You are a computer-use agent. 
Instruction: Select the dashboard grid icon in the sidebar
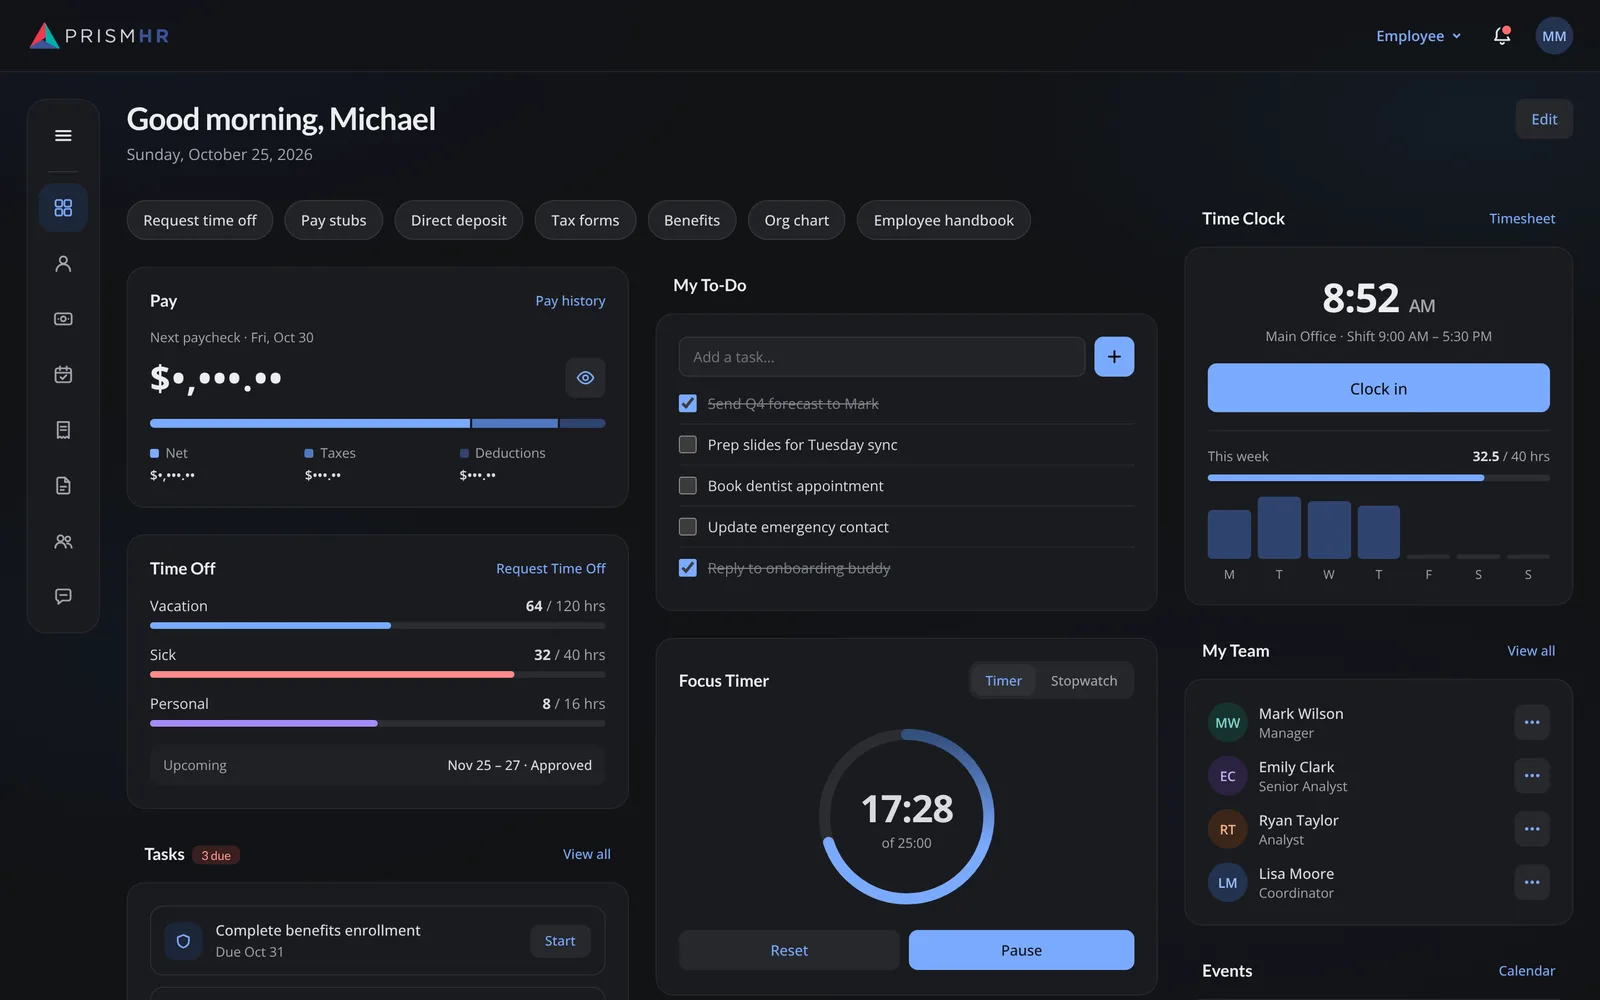63,208
